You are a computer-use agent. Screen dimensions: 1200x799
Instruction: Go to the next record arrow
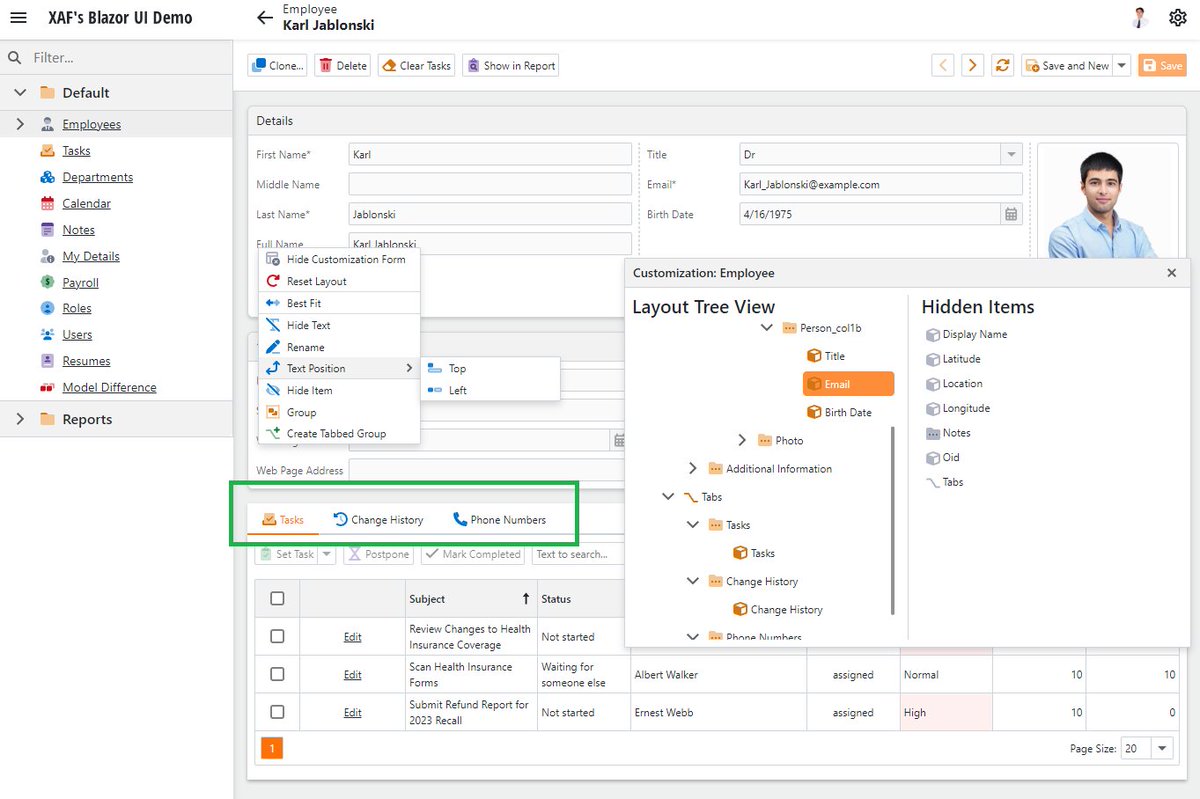click(x=972, y=66)
